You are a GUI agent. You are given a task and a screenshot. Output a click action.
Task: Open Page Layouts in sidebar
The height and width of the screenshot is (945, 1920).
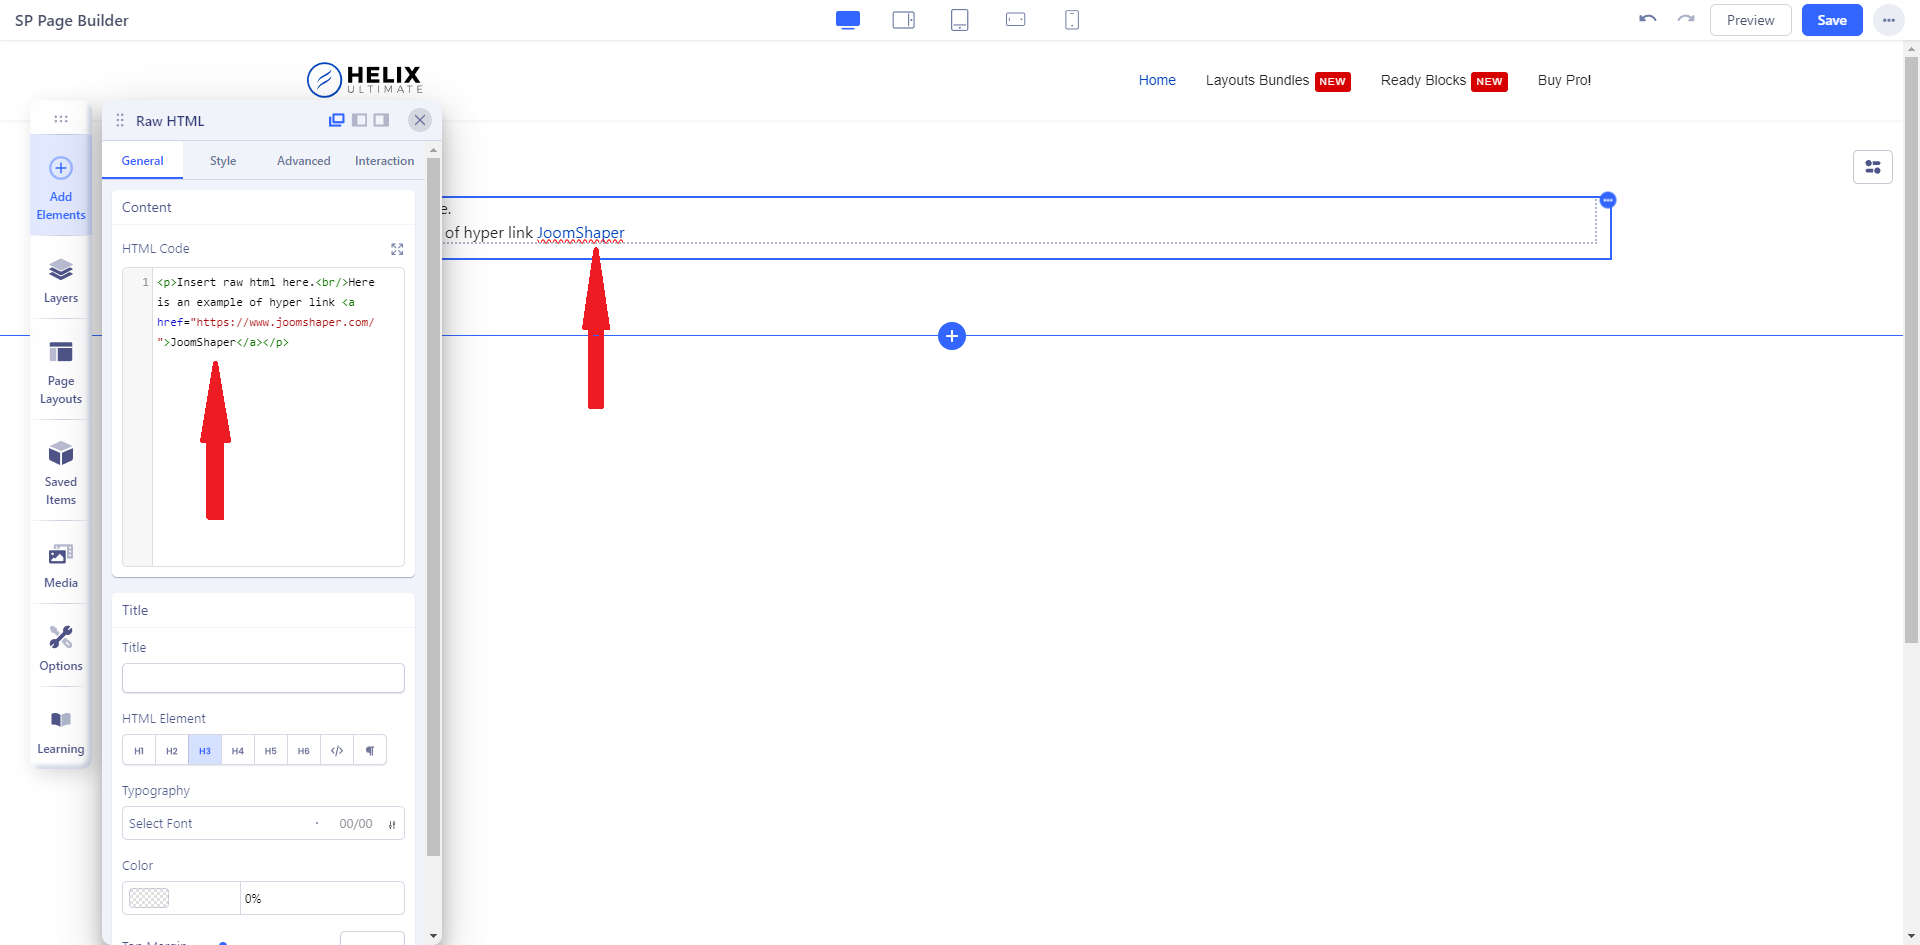pos(61,372)
